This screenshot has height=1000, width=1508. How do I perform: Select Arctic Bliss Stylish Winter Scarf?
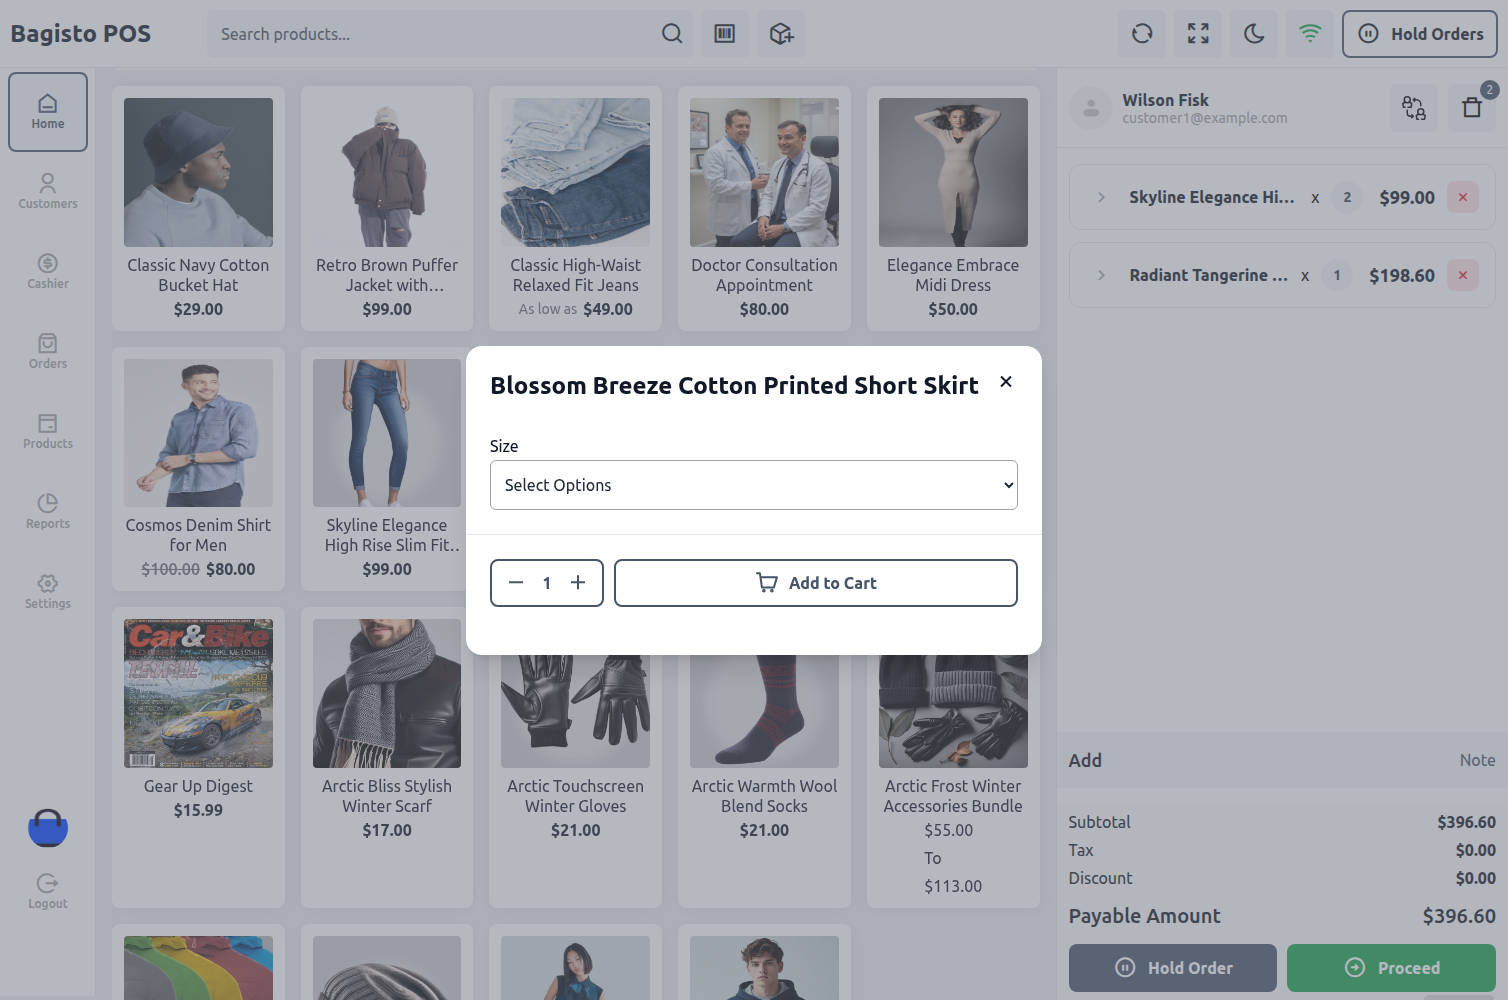[387, 757]
